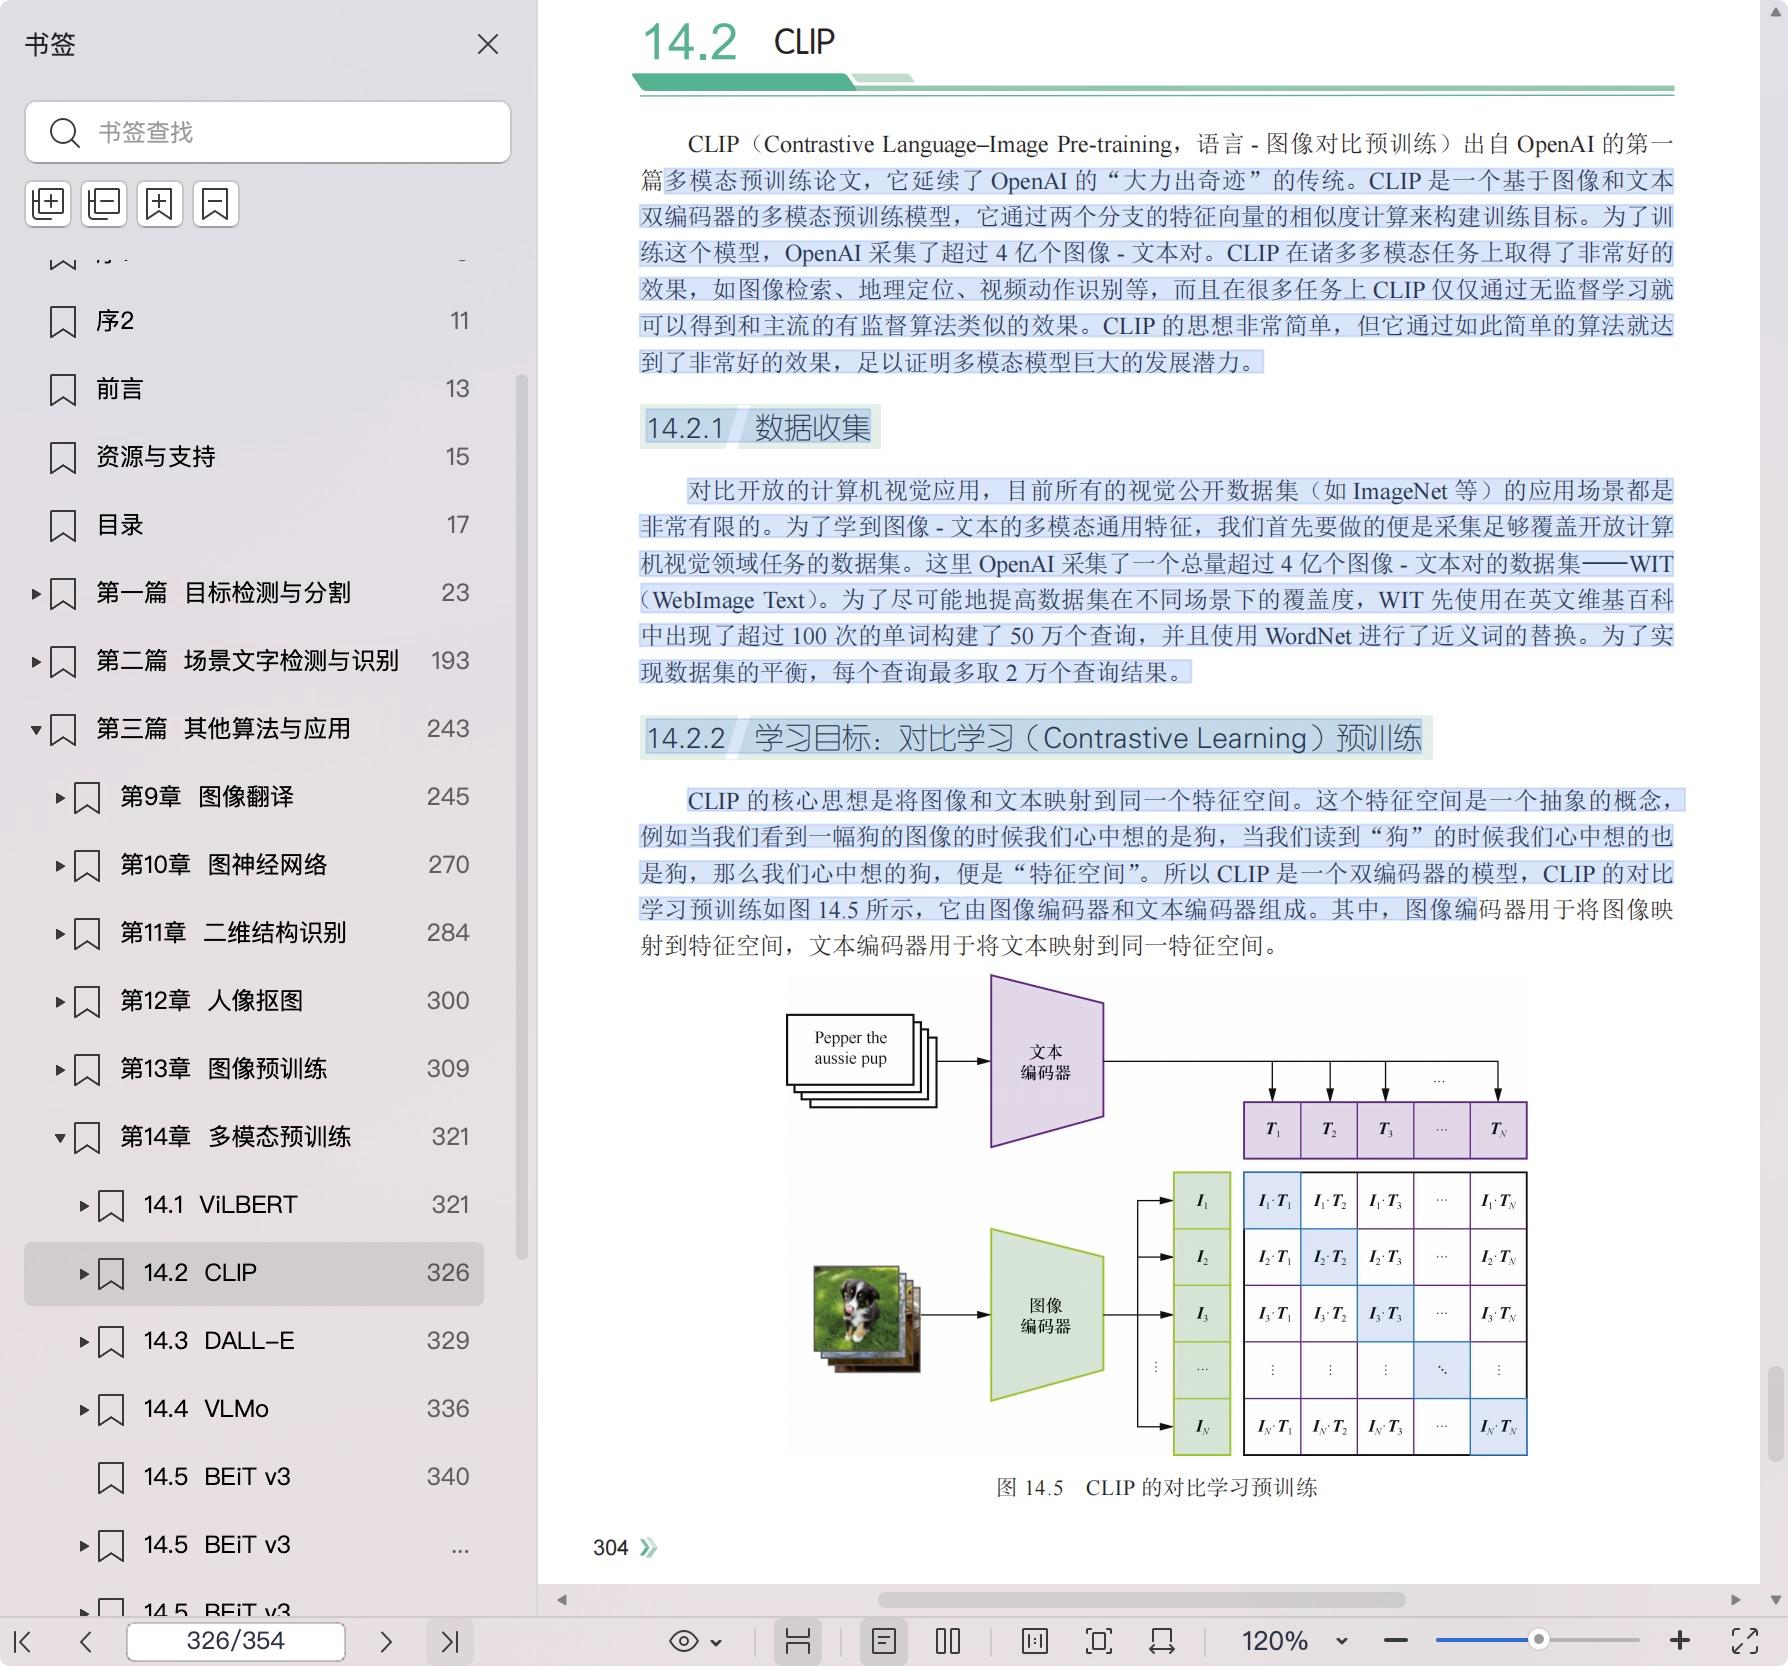1788x1666 pixels.
Task: Expand 第10章 图神经网络
Action: click(60, 866)
